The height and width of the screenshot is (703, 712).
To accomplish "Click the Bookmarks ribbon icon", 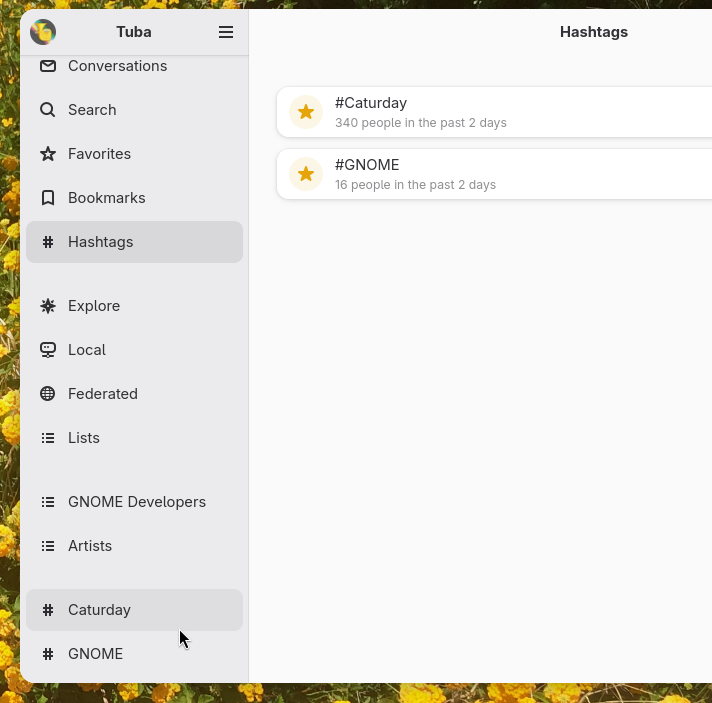I will 48,198.
